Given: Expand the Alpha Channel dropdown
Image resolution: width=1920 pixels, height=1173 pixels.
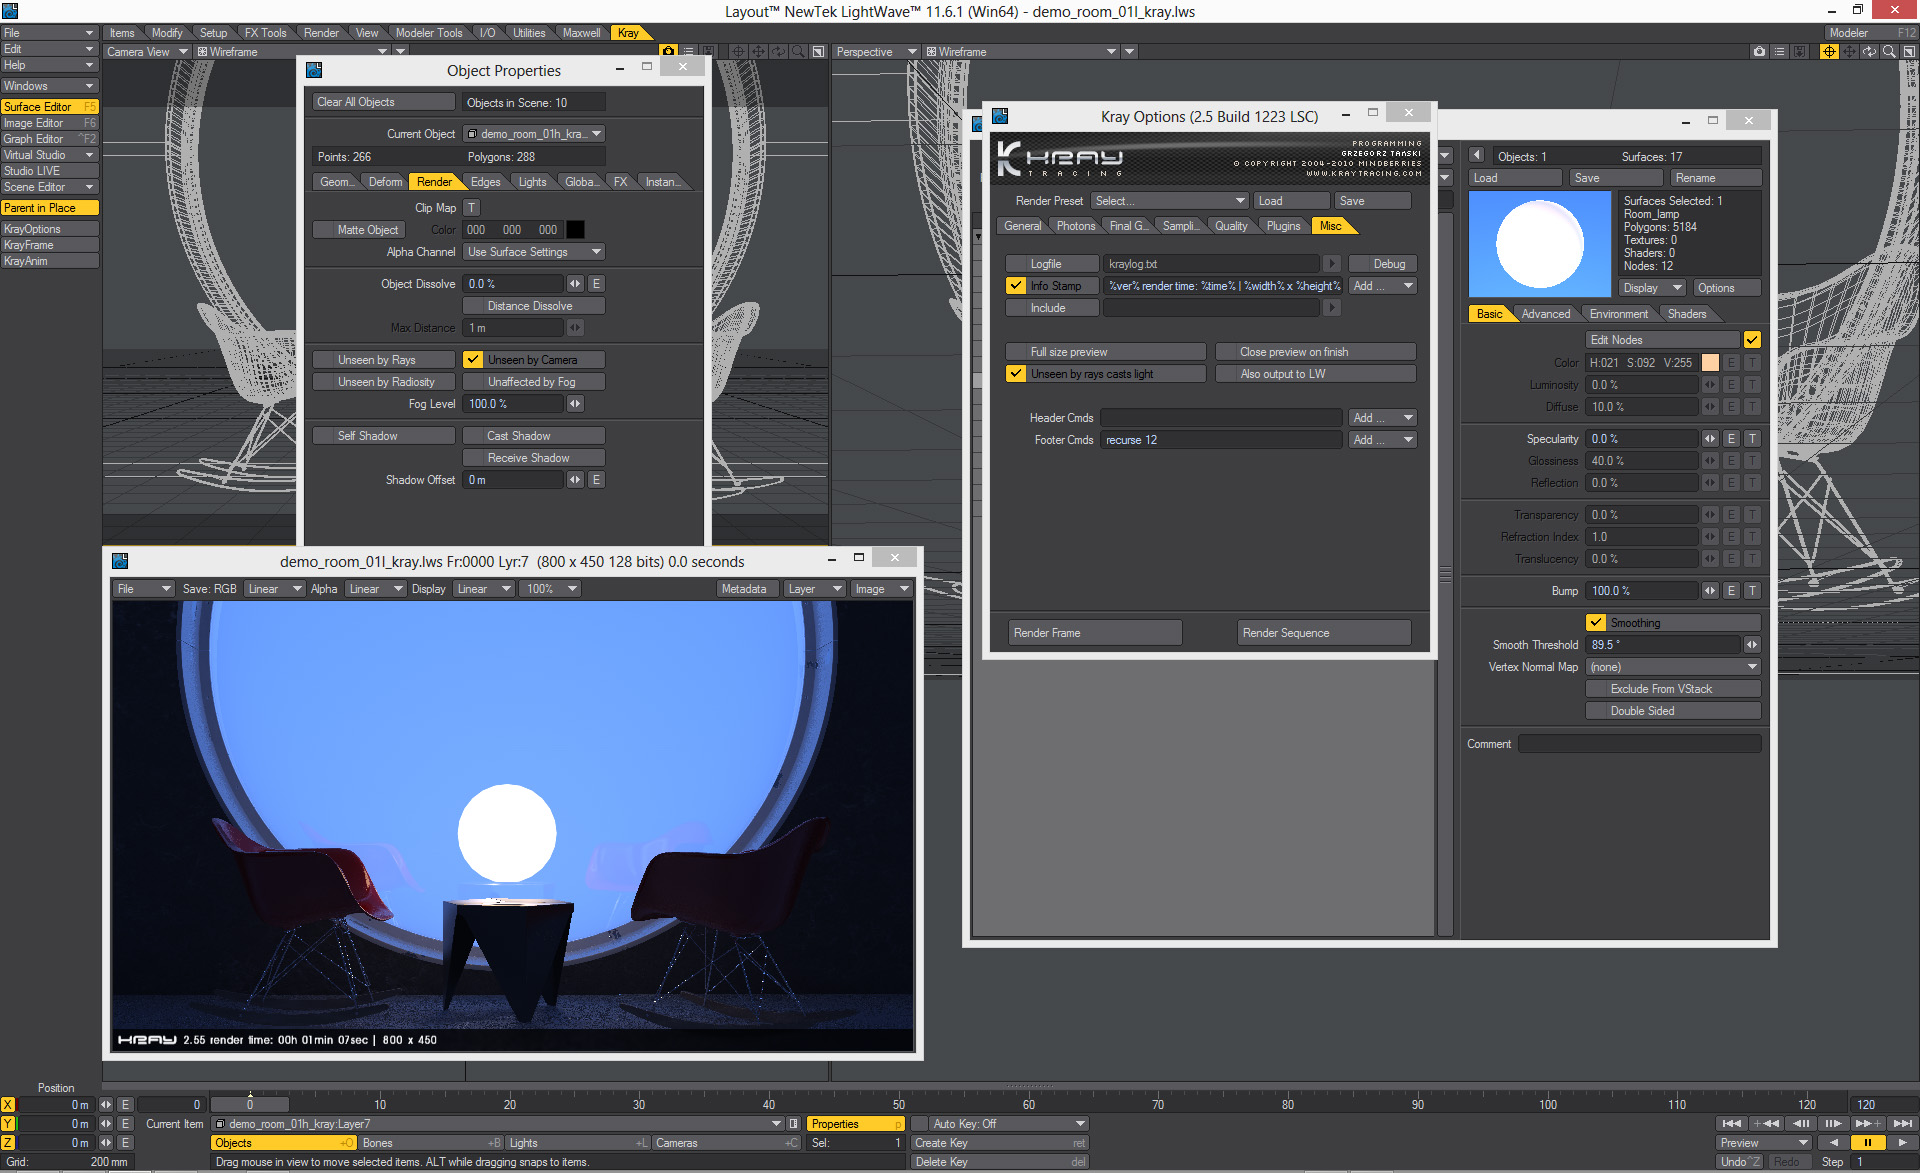Looking at the screenshot, I should [x=534, y=252].
